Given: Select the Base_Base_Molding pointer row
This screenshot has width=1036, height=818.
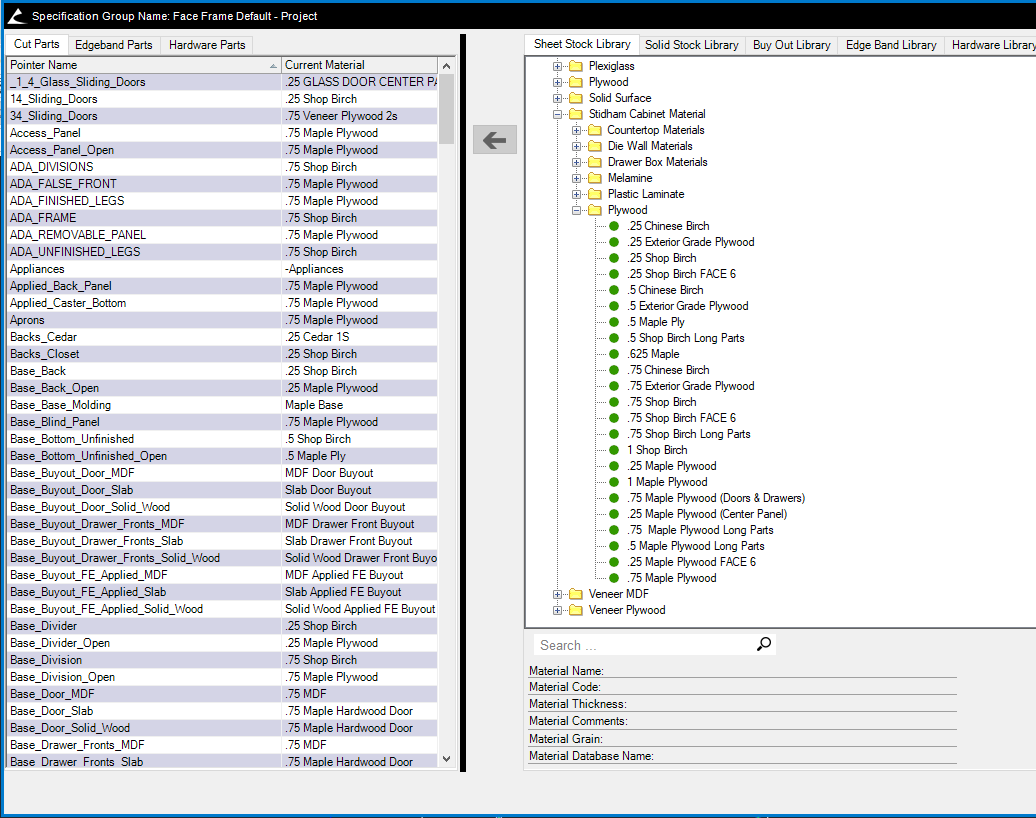Looking at the screenshot, I should coord(222,405).
